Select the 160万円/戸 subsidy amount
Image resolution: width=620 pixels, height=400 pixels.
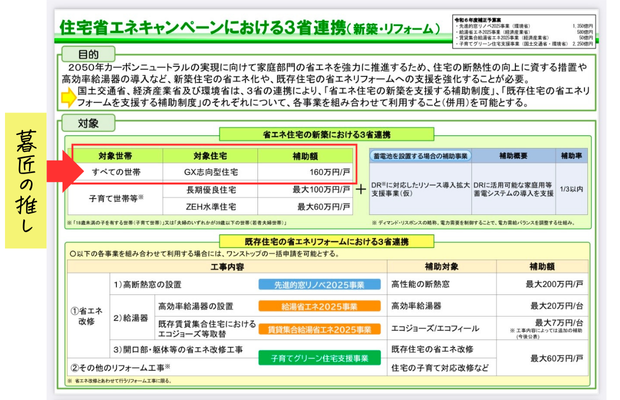click(x=320, y=171)
